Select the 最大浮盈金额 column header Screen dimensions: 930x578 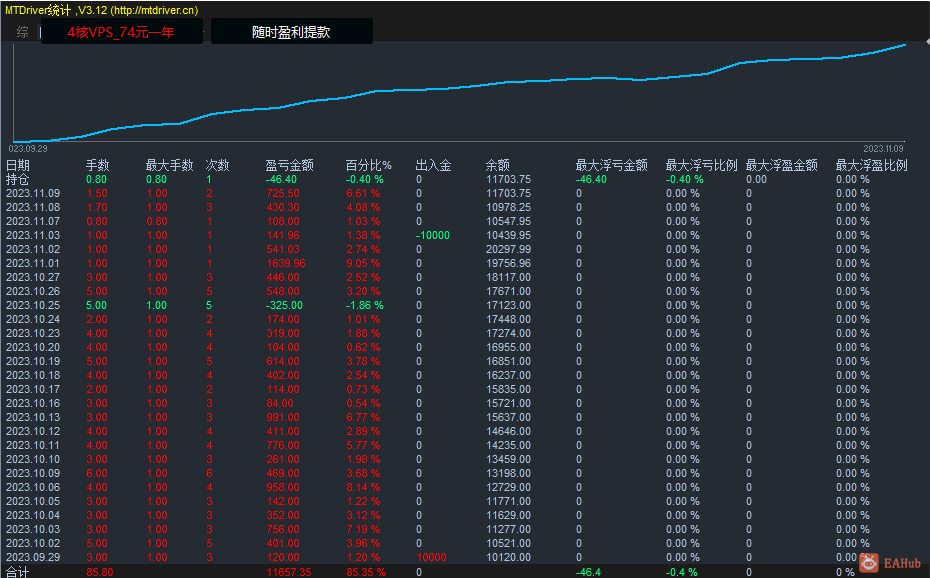(781, 165)
